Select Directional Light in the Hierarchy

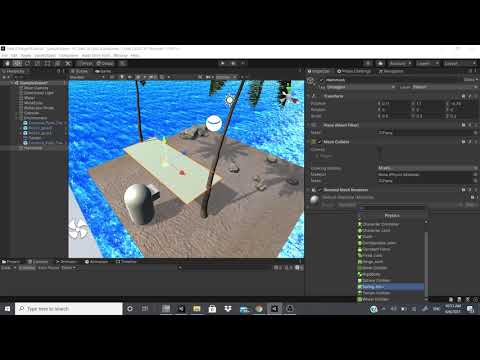pyautogui.click(x=39, y=93)
